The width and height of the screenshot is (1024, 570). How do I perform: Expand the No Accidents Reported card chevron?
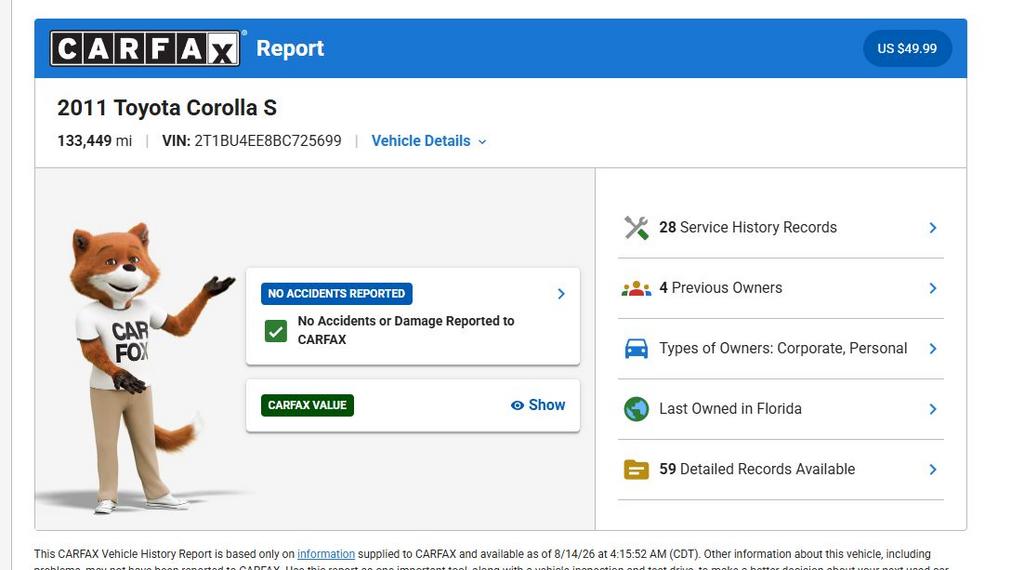[561, 294]
